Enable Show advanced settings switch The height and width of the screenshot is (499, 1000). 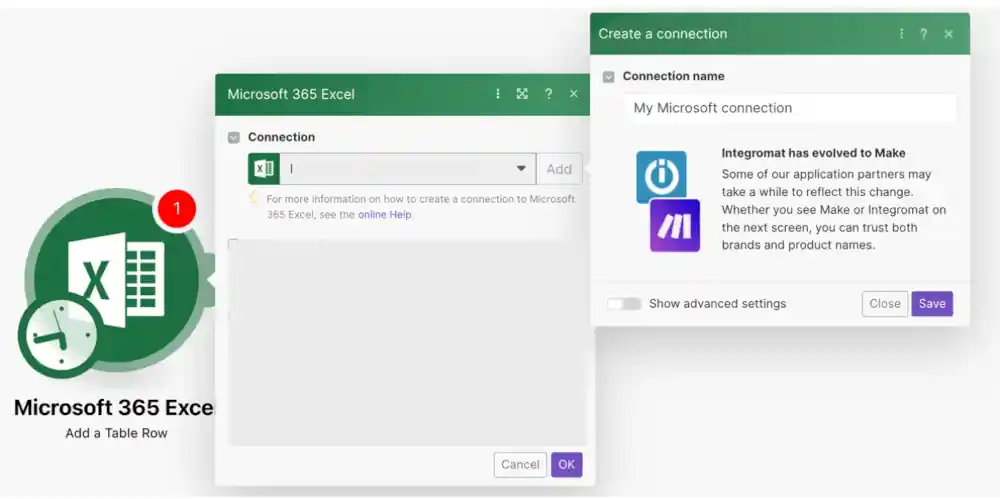pos(624,304)
